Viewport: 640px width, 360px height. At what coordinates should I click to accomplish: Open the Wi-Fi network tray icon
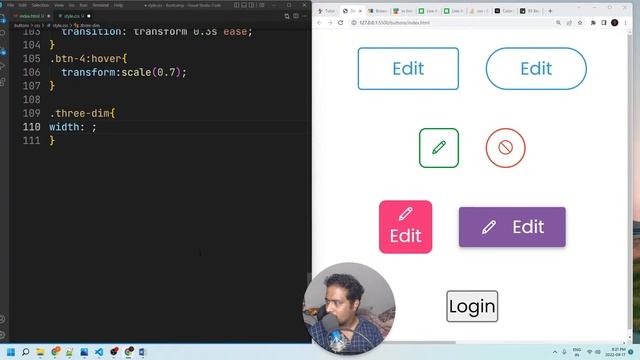589,352
